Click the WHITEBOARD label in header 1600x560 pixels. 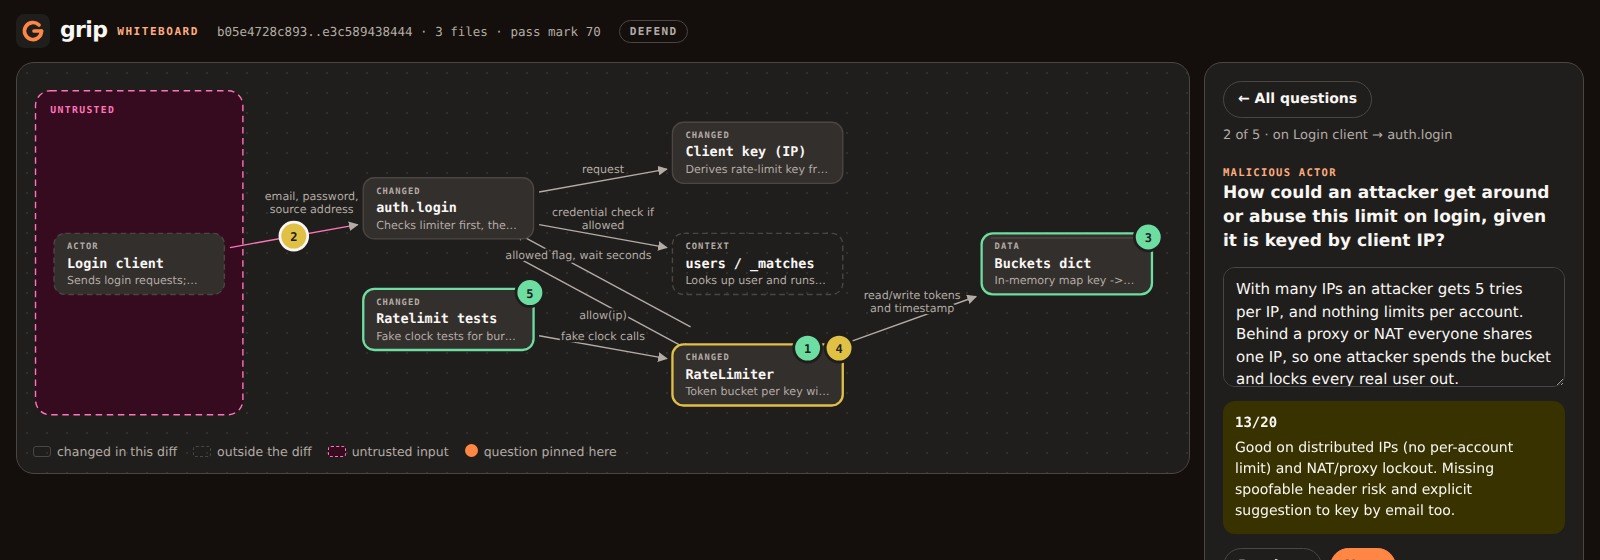(157, 32)
